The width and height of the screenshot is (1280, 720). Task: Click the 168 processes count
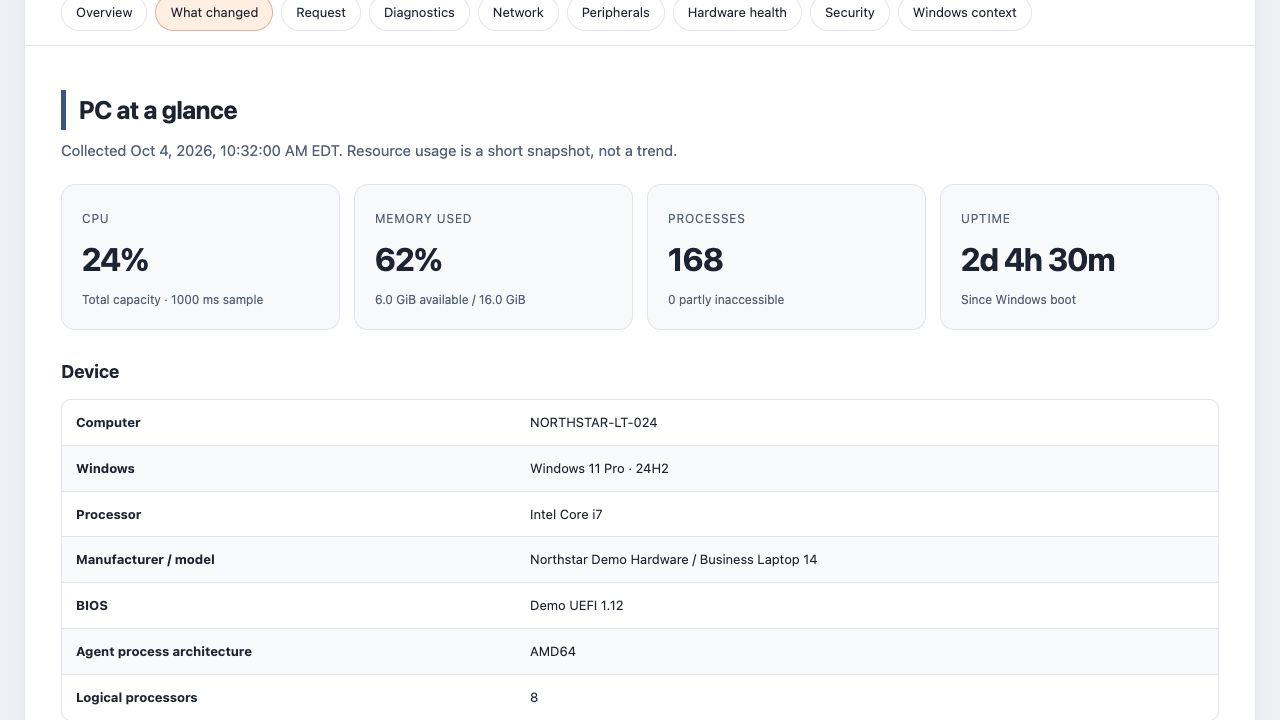(695, 260)
